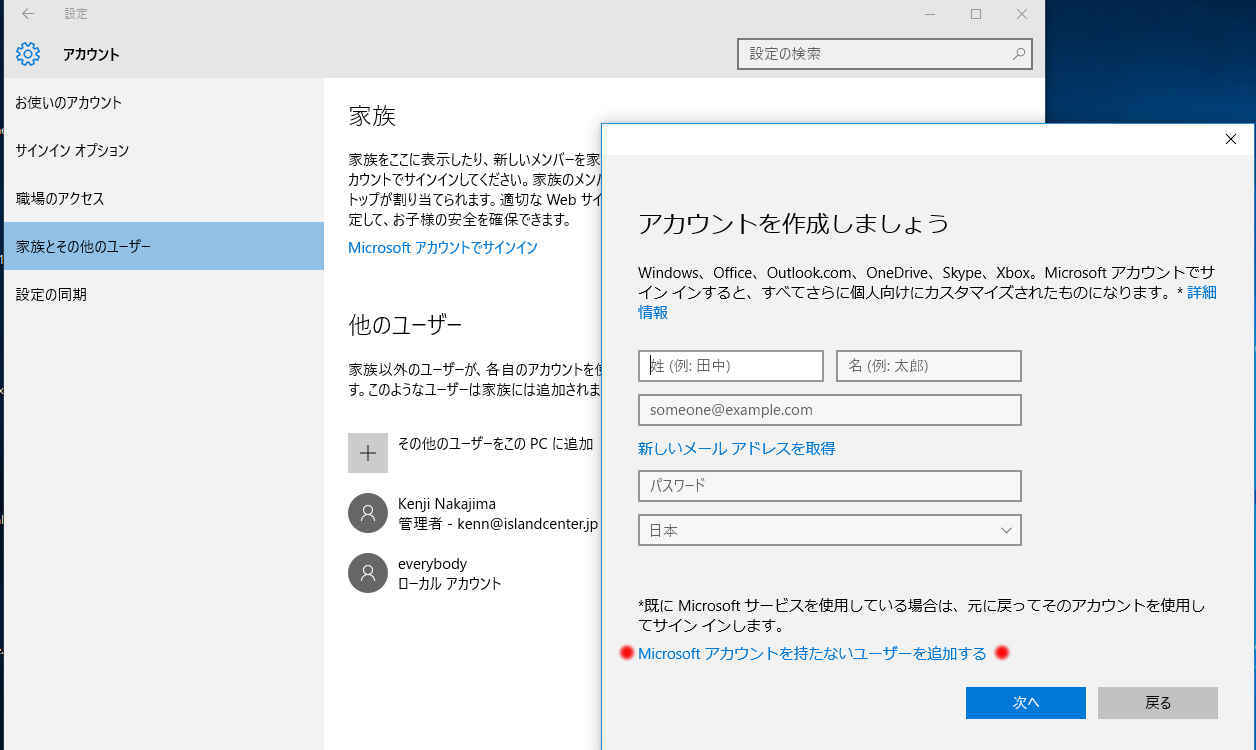Open 設定の同期 section

[x=162, y=294]
